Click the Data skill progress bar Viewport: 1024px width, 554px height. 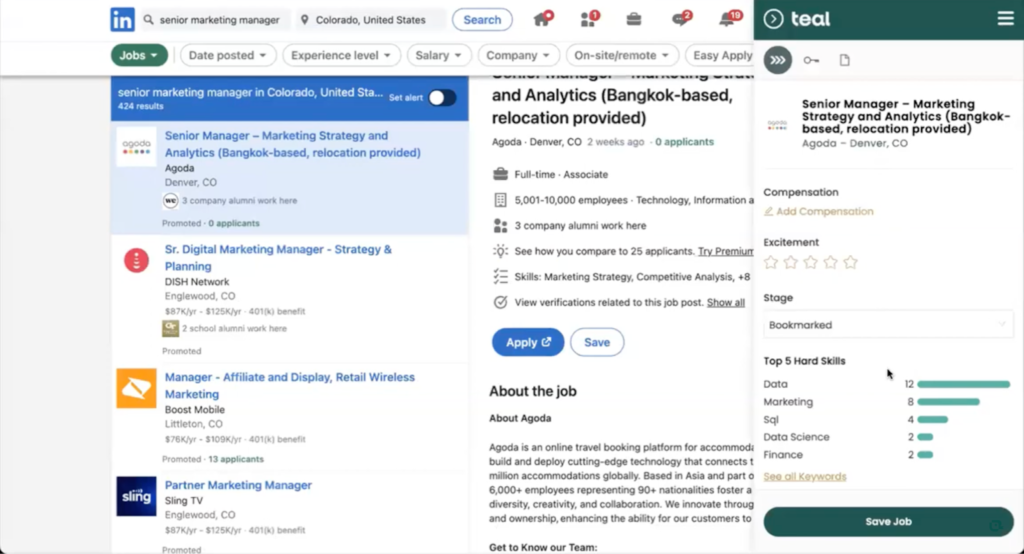(x=963, y=384)
